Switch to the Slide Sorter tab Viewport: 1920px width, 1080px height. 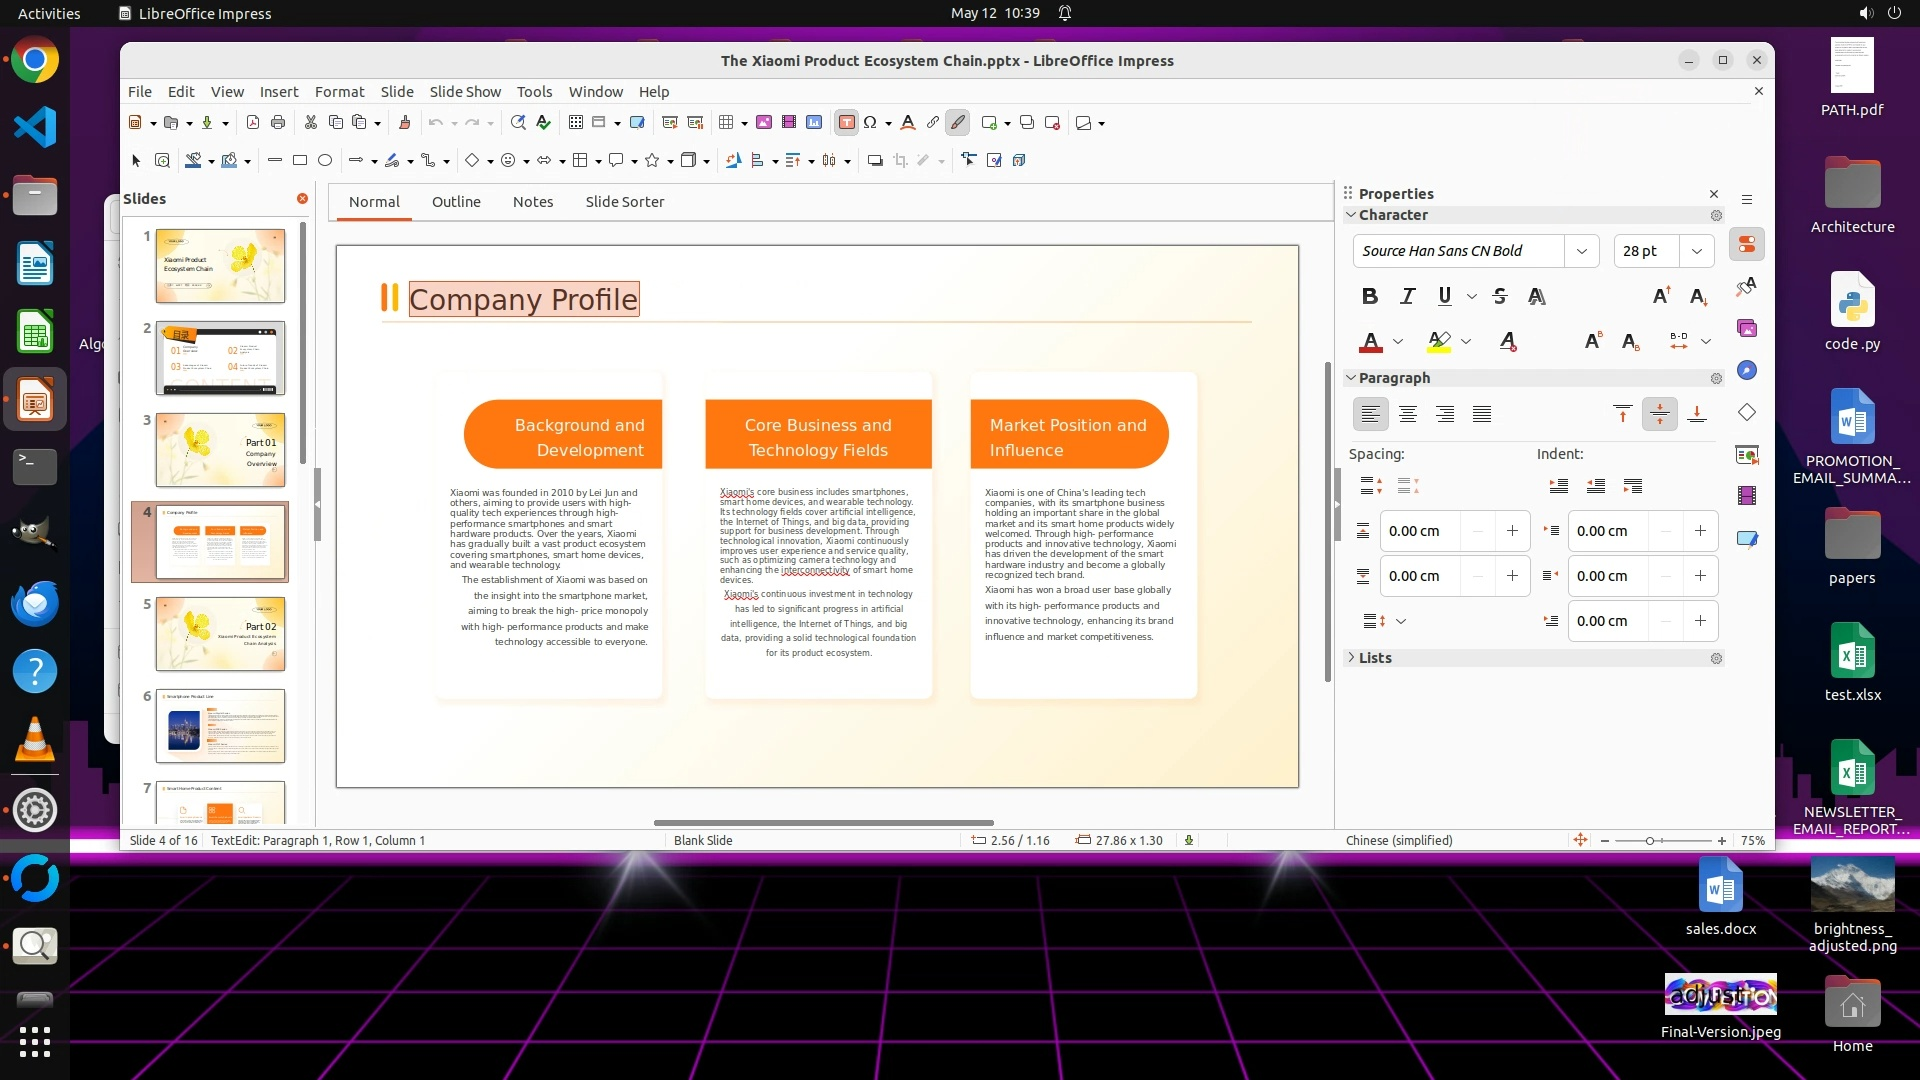pyautogui.click(x=624, y=202)
